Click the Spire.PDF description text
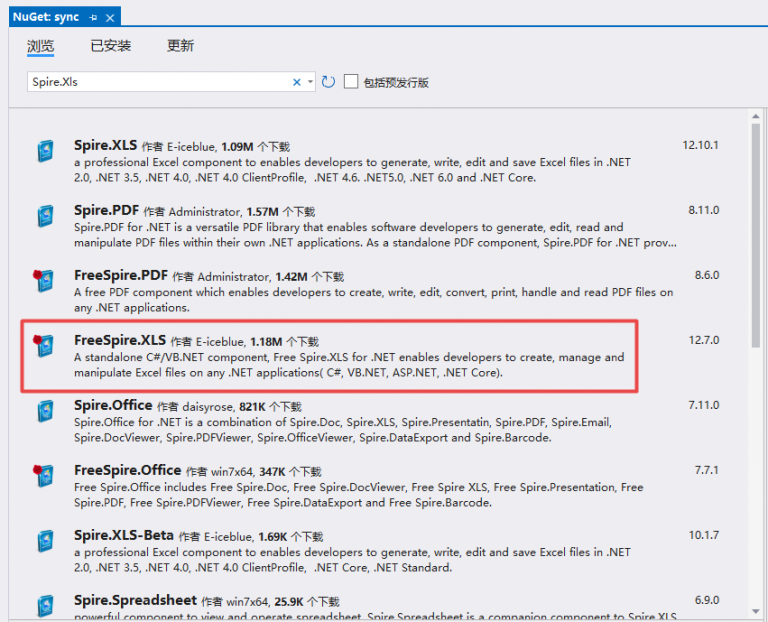 point(376,235)
